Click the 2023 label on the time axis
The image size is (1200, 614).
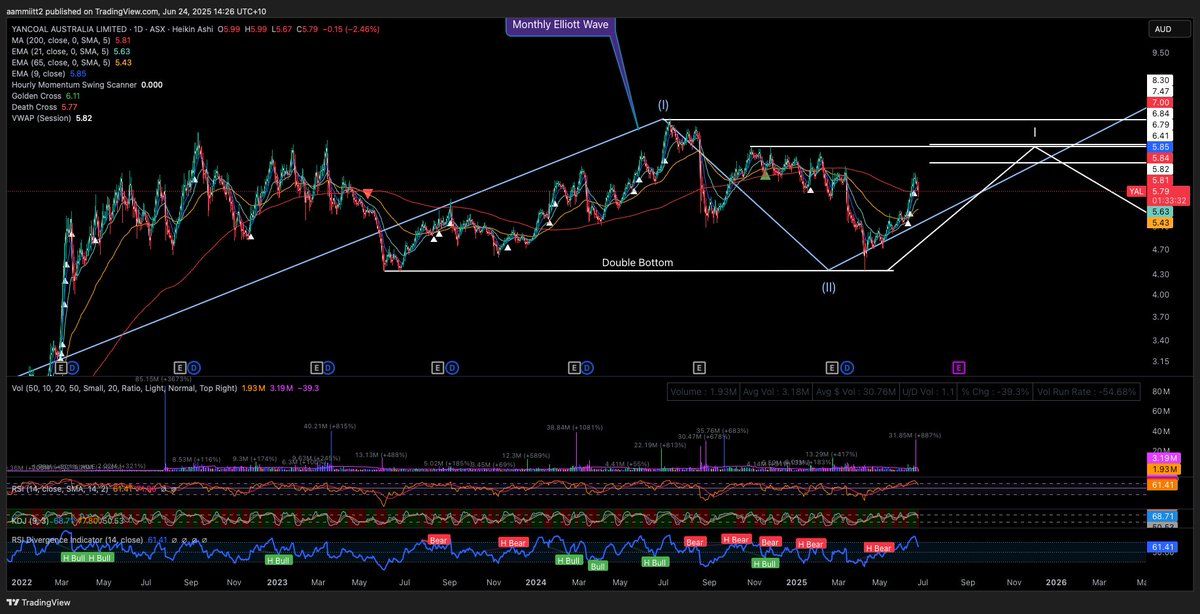pyautogui.click(x=276, y=581)
